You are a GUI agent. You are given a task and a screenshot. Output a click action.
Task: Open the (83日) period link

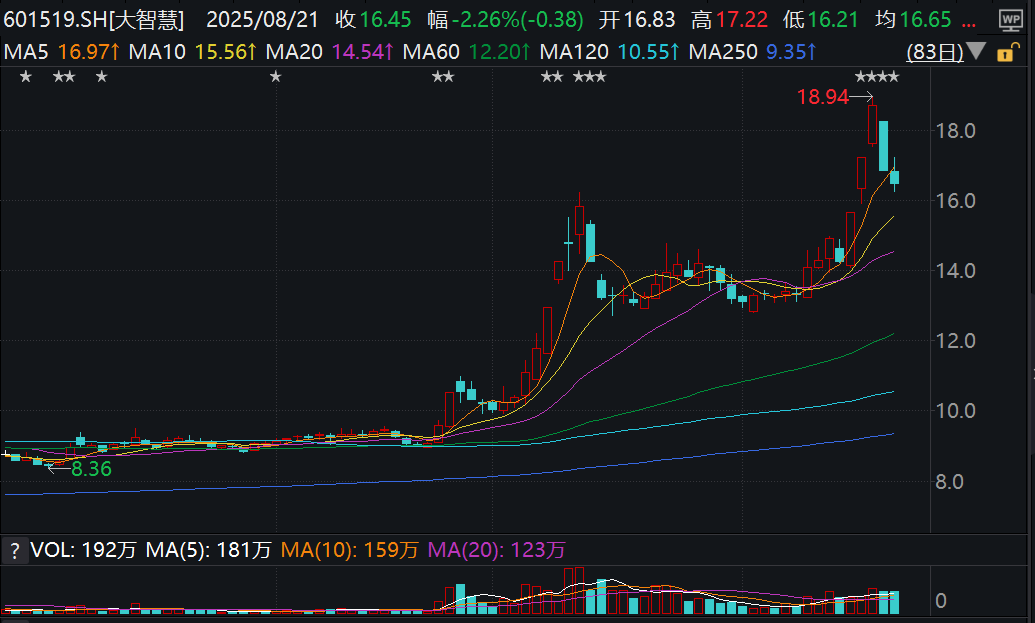935,51
